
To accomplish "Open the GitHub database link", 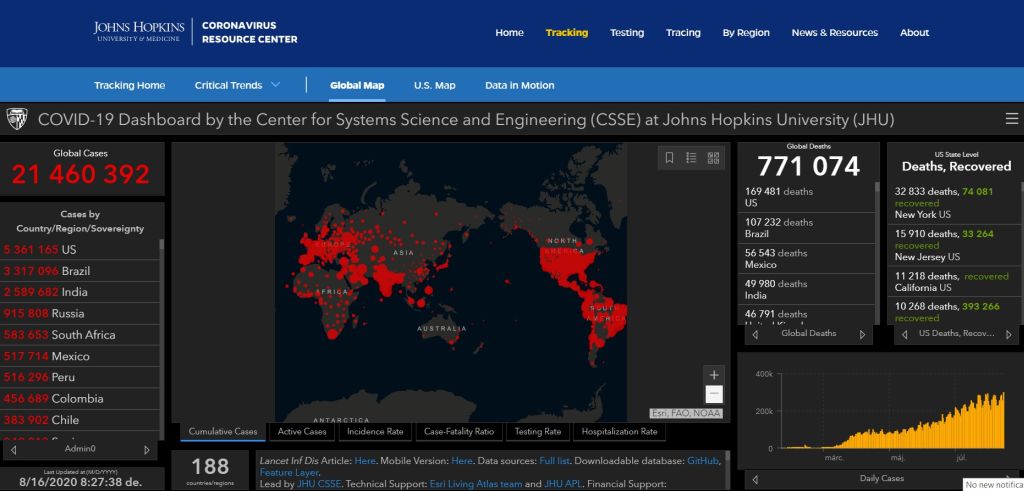I will click(x=703, y=461).
